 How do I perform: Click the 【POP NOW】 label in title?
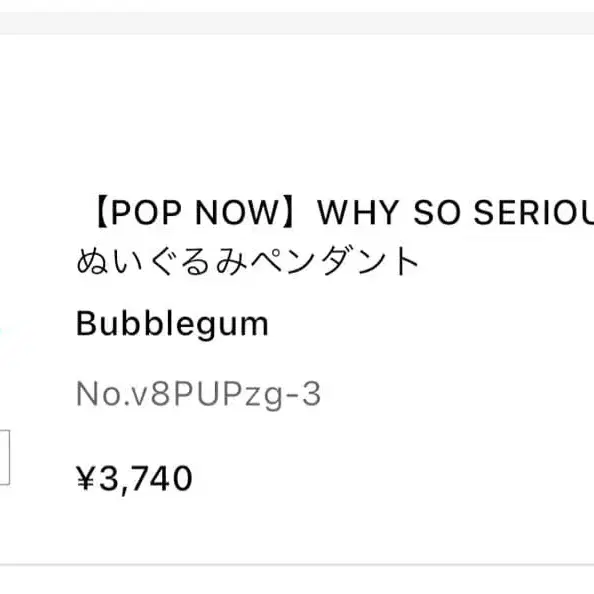click(196, 212)
